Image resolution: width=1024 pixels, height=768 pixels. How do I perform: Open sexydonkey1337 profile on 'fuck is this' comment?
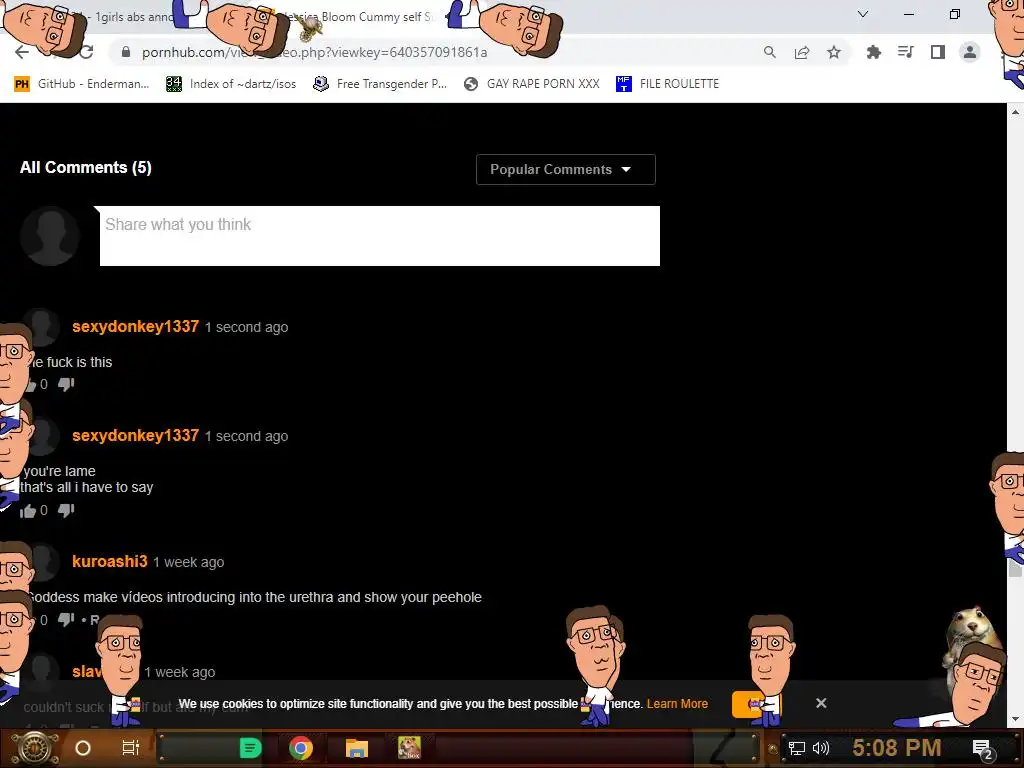(x=135, y=327)
